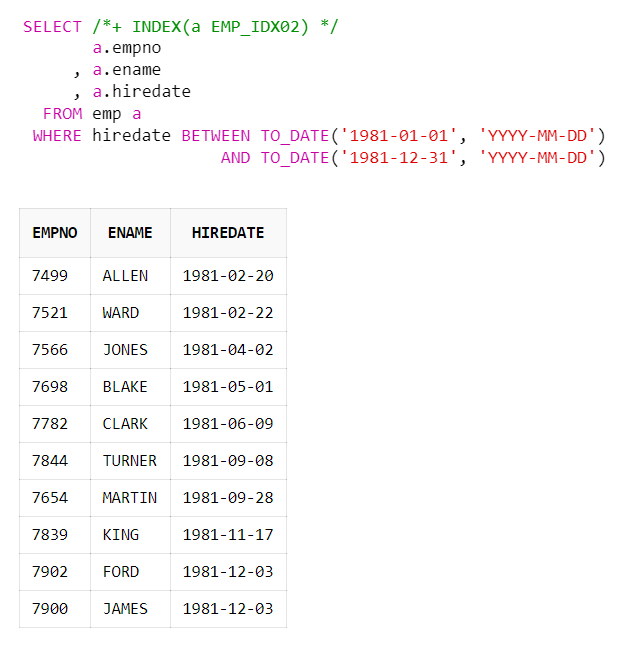Click the HIREDATE column header
This screenshot has height=645, width=631.
click(228, 233)
